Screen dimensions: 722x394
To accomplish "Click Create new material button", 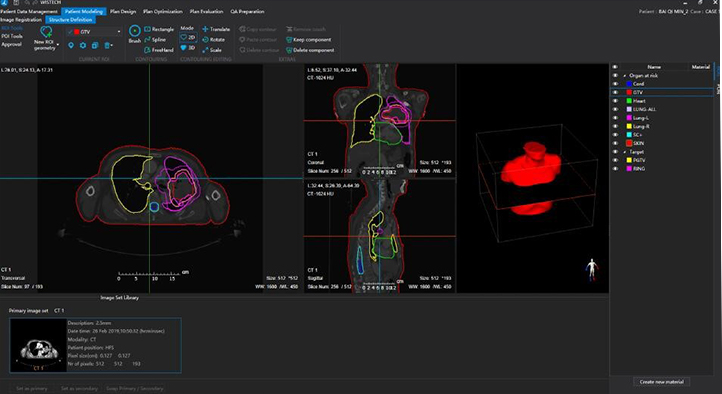I will [662, 382].
